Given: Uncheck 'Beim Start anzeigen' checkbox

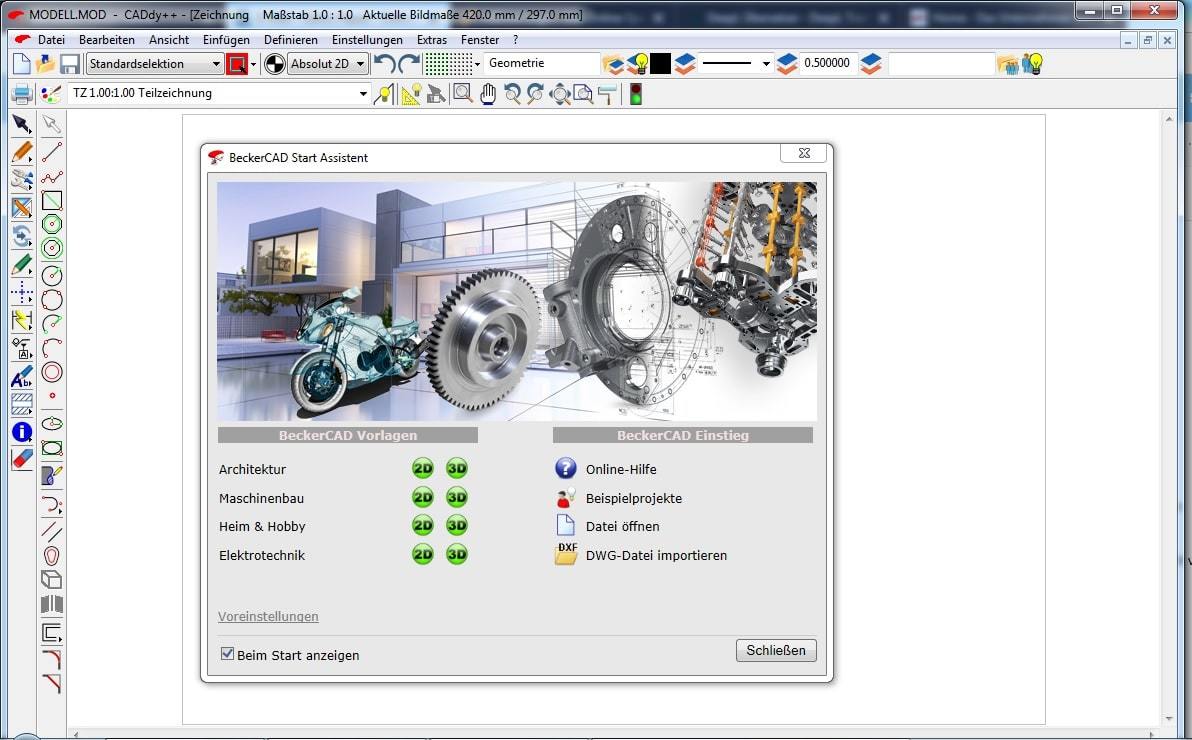Looking at the screenshot, I should [x=227, y=654].
